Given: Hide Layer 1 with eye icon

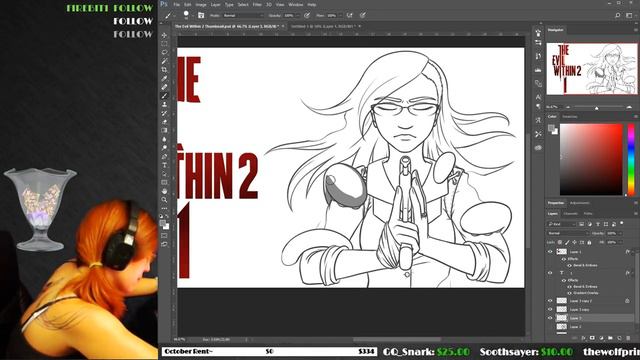Looking at the screenshot, I should [x=550, y=252].
